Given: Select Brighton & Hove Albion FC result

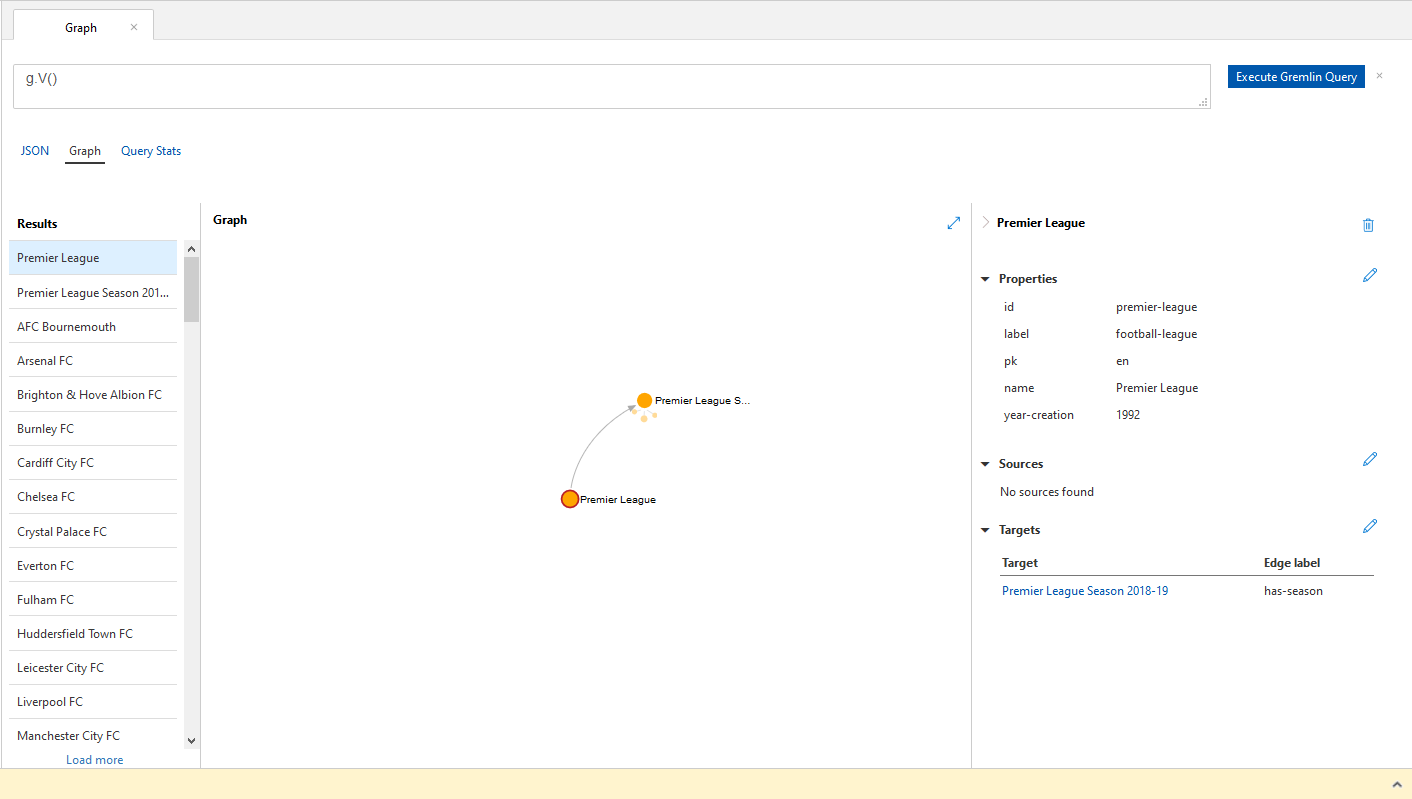Looking at the screenshot, I should tap(93, 395).
